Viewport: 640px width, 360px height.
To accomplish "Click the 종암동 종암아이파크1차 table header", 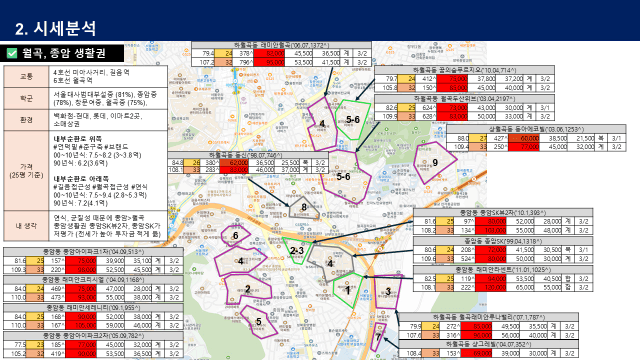I will tap(93, 251).
